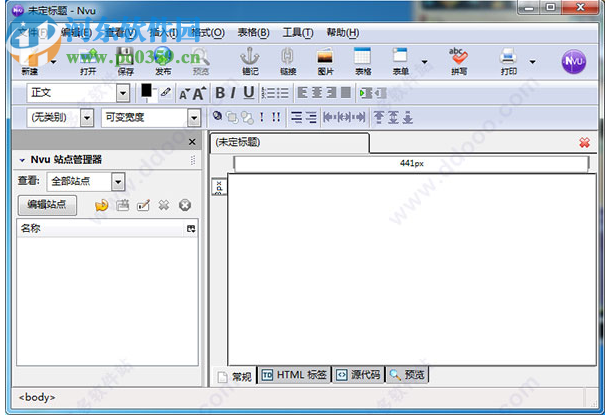Screen dimensions: 608x415
Task: Open the paragraph format 正文 dropdown
Action: 123,93
